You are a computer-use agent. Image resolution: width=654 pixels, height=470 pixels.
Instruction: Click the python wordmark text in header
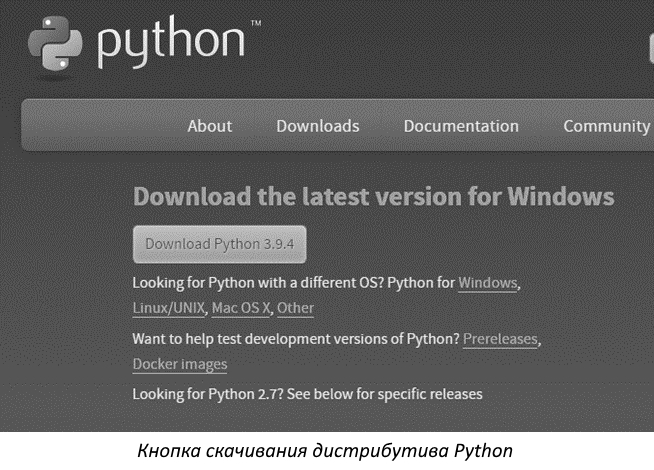pyautogui.click(x=171, y=43)
